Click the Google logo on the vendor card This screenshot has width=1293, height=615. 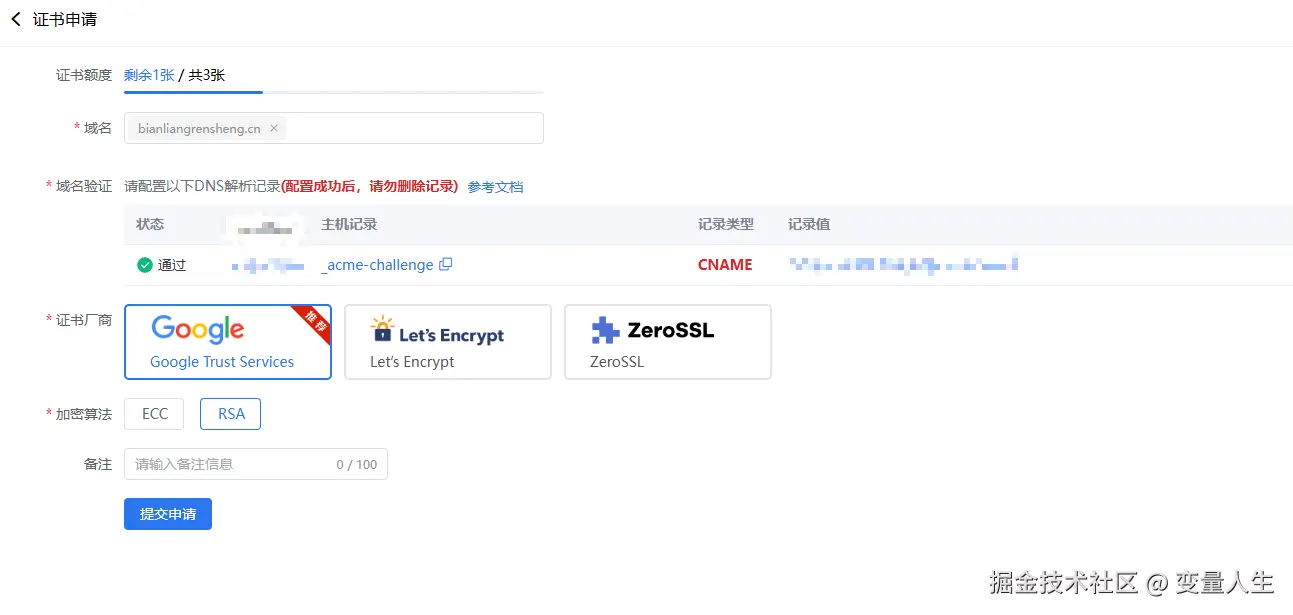click(x=198, y=329)
